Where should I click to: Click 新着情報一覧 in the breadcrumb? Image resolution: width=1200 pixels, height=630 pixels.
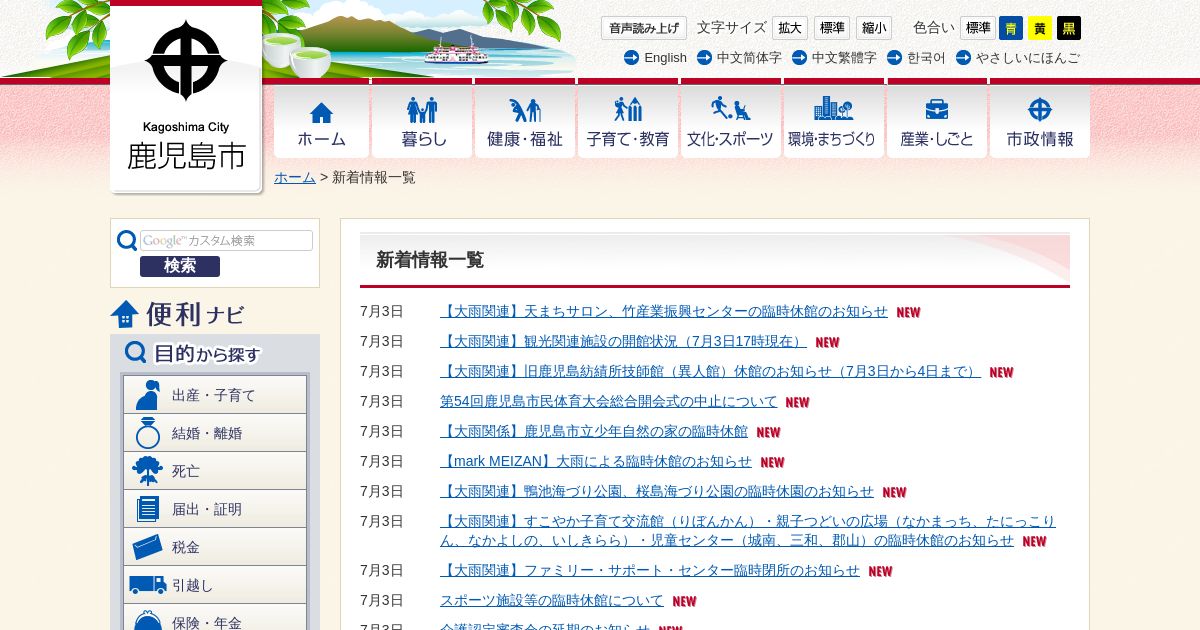(x=374, y=177)
